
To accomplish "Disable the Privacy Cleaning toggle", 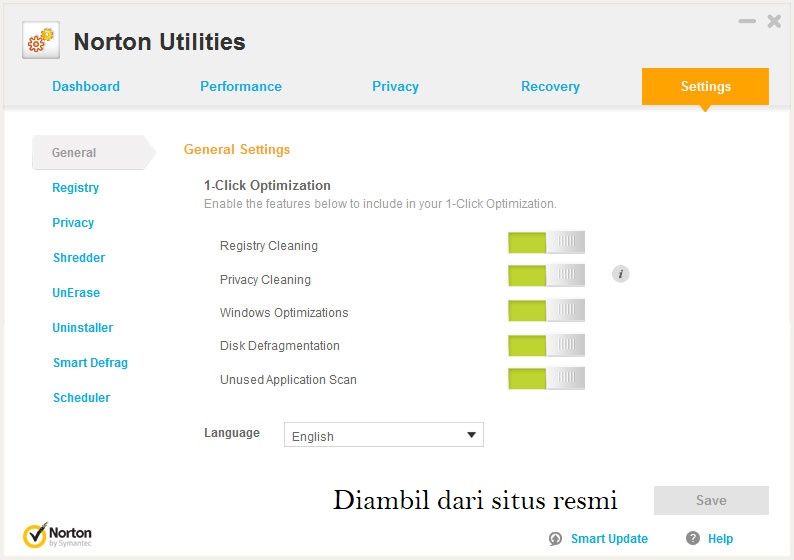I will coord(546,276).
